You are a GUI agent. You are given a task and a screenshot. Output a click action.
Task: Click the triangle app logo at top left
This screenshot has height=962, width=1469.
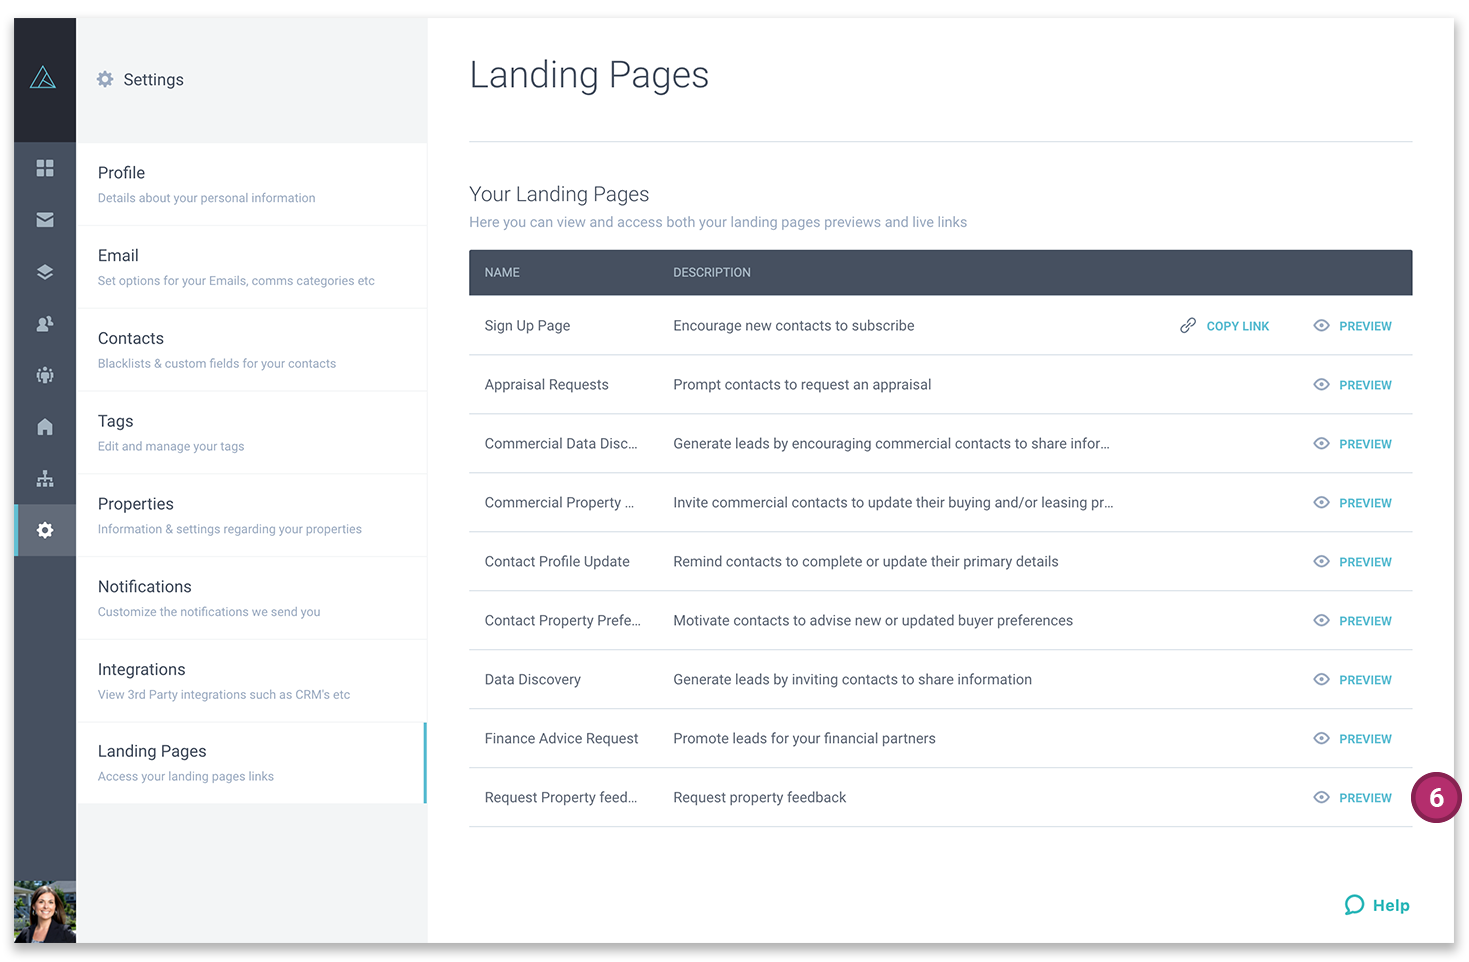tap(44, 77)
